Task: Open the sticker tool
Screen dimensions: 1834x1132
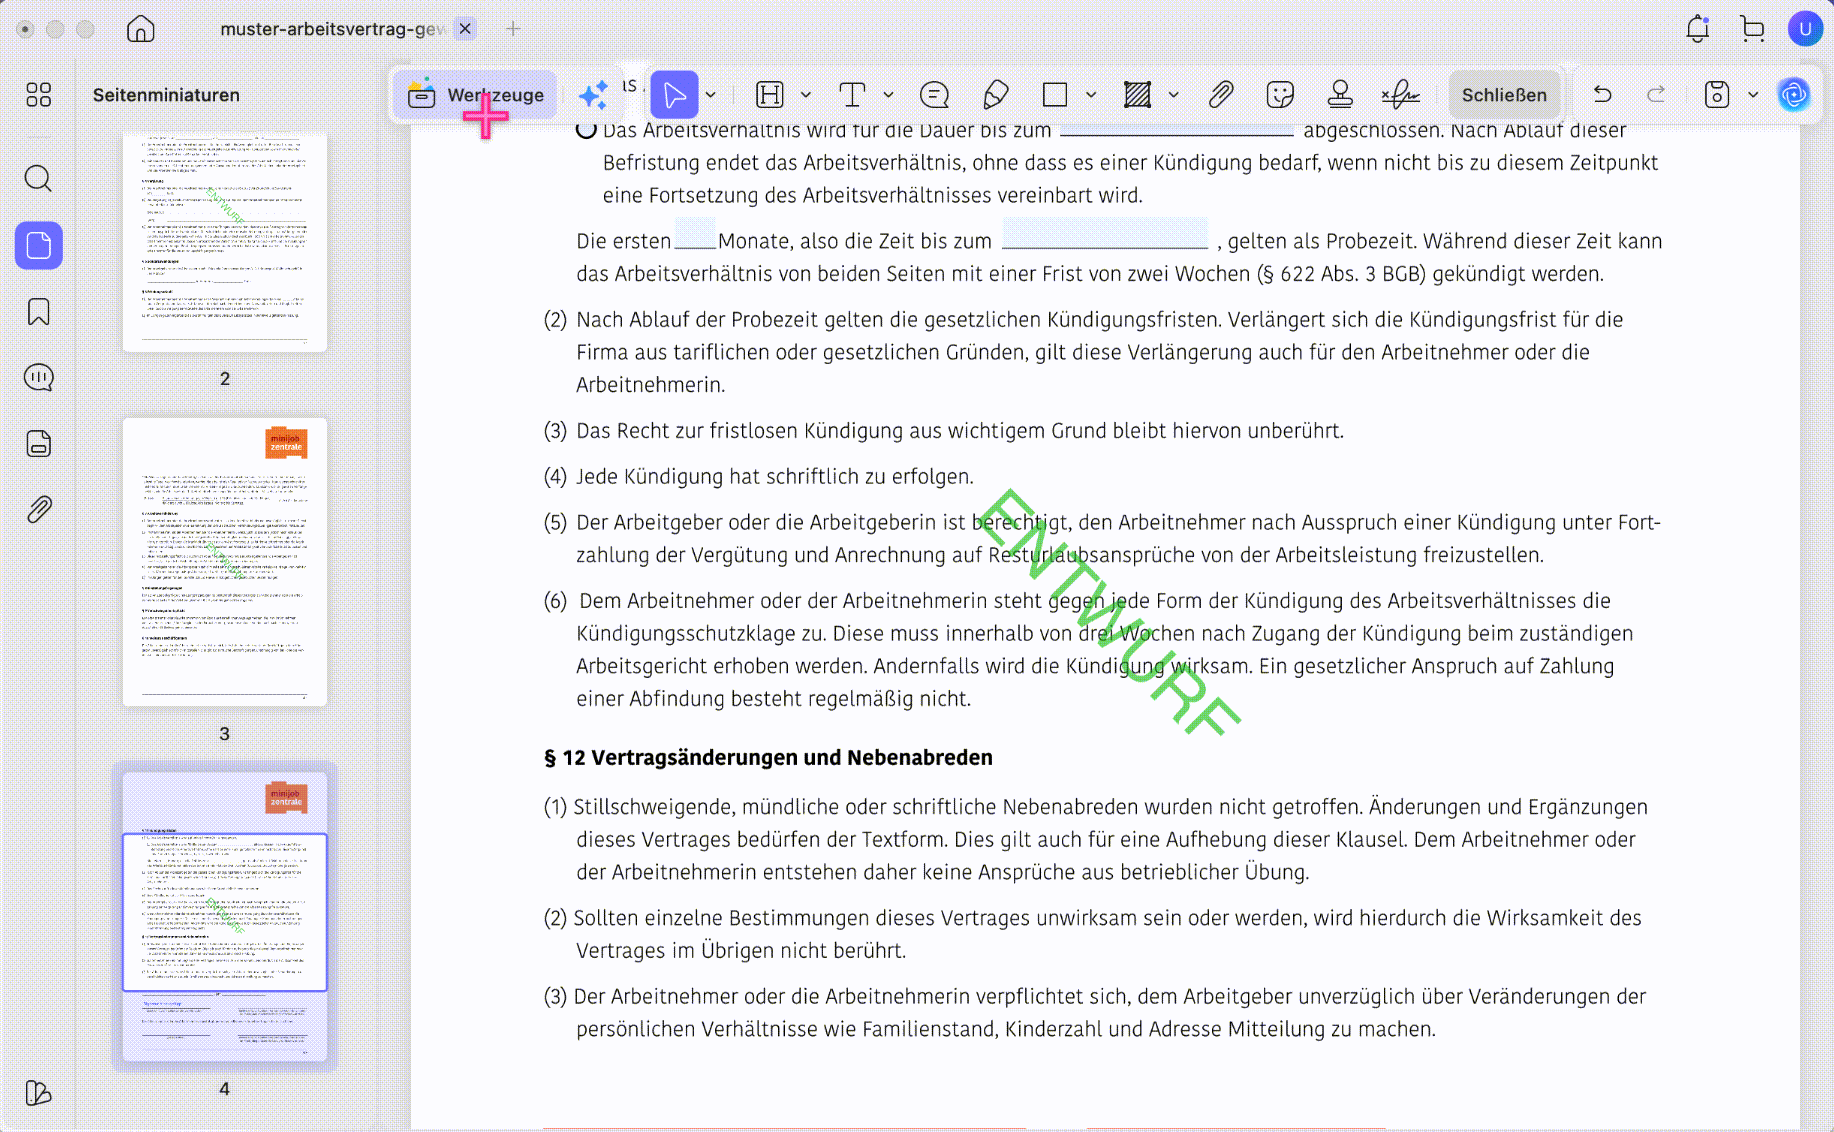Action: click(x=1280, y=95)
